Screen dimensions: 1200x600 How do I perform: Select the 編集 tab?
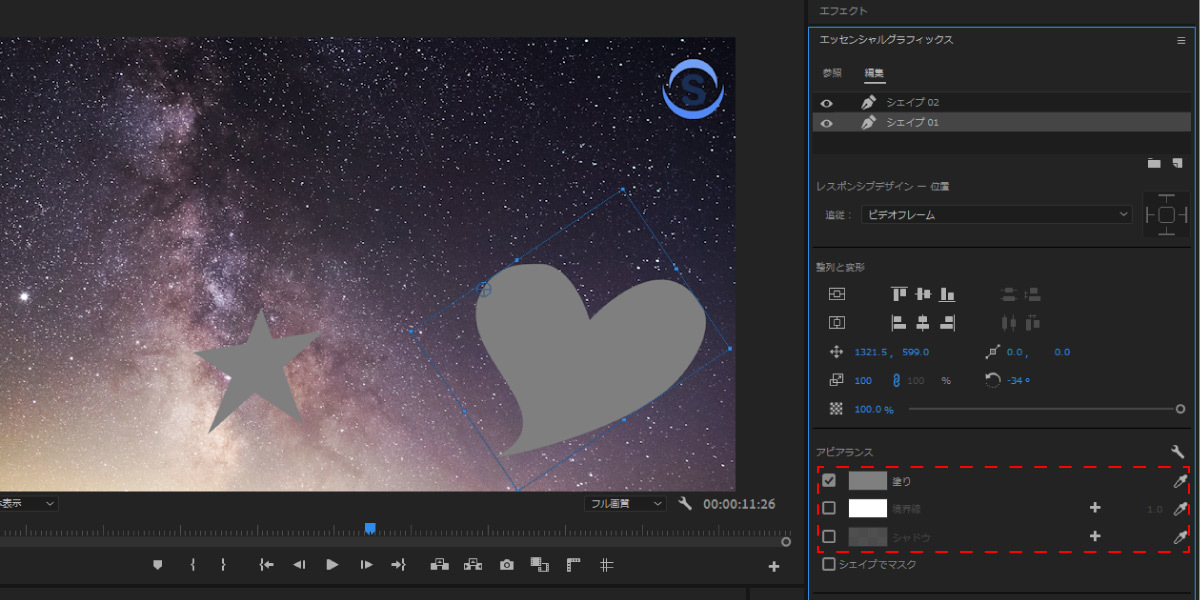(x=874, y=73)
